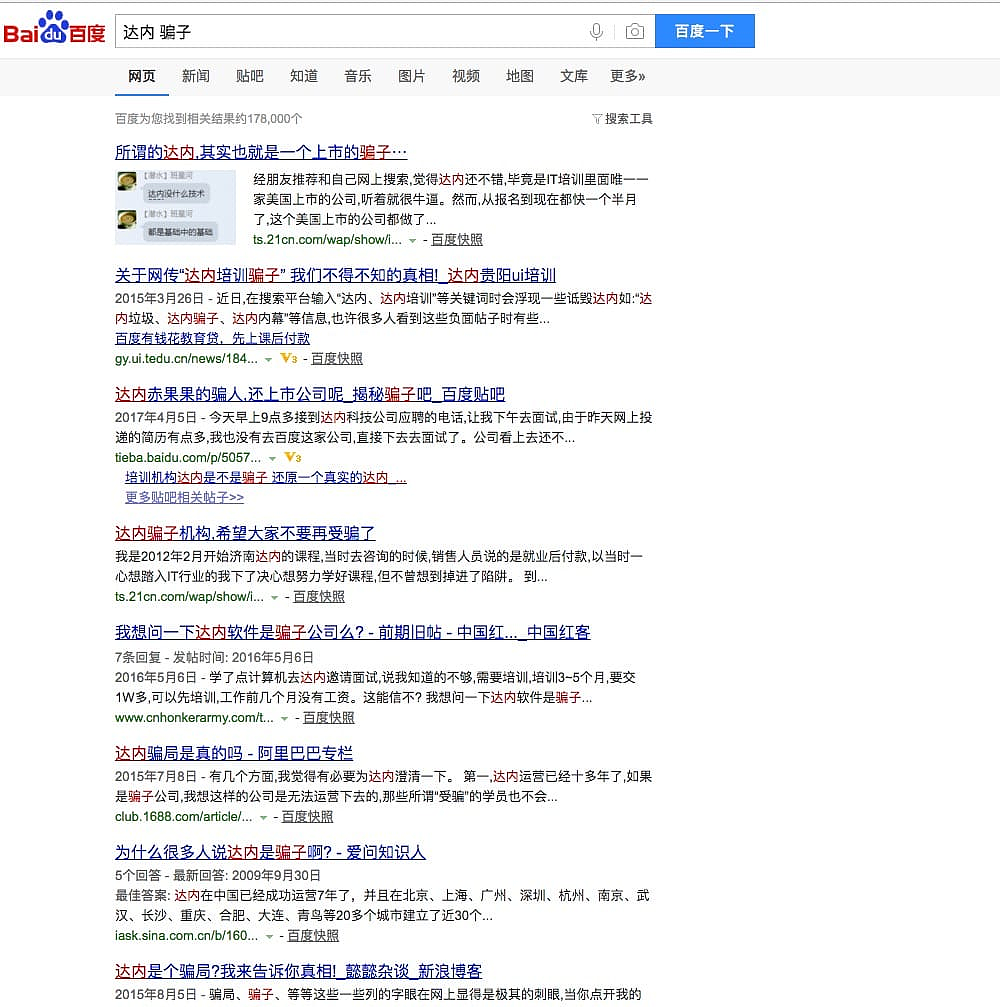Click V3 badge beside tieba.baidu.com result
Screen dimensions: 1000x1007
click(293, 457)
